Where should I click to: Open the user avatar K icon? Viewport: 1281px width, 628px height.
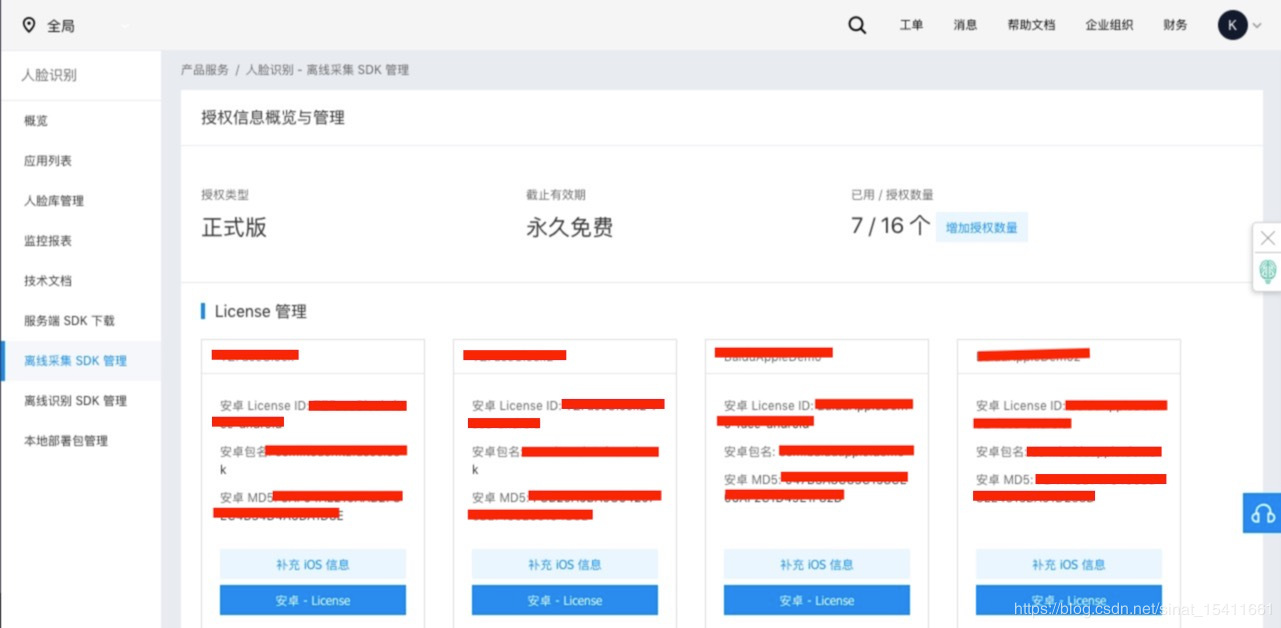(x=1234, y=24)
